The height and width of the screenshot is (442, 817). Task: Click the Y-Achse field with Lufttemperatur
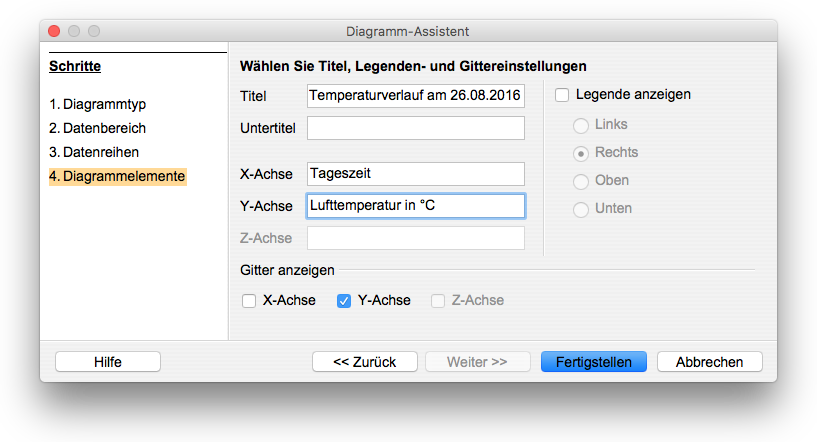pos(415,206)
